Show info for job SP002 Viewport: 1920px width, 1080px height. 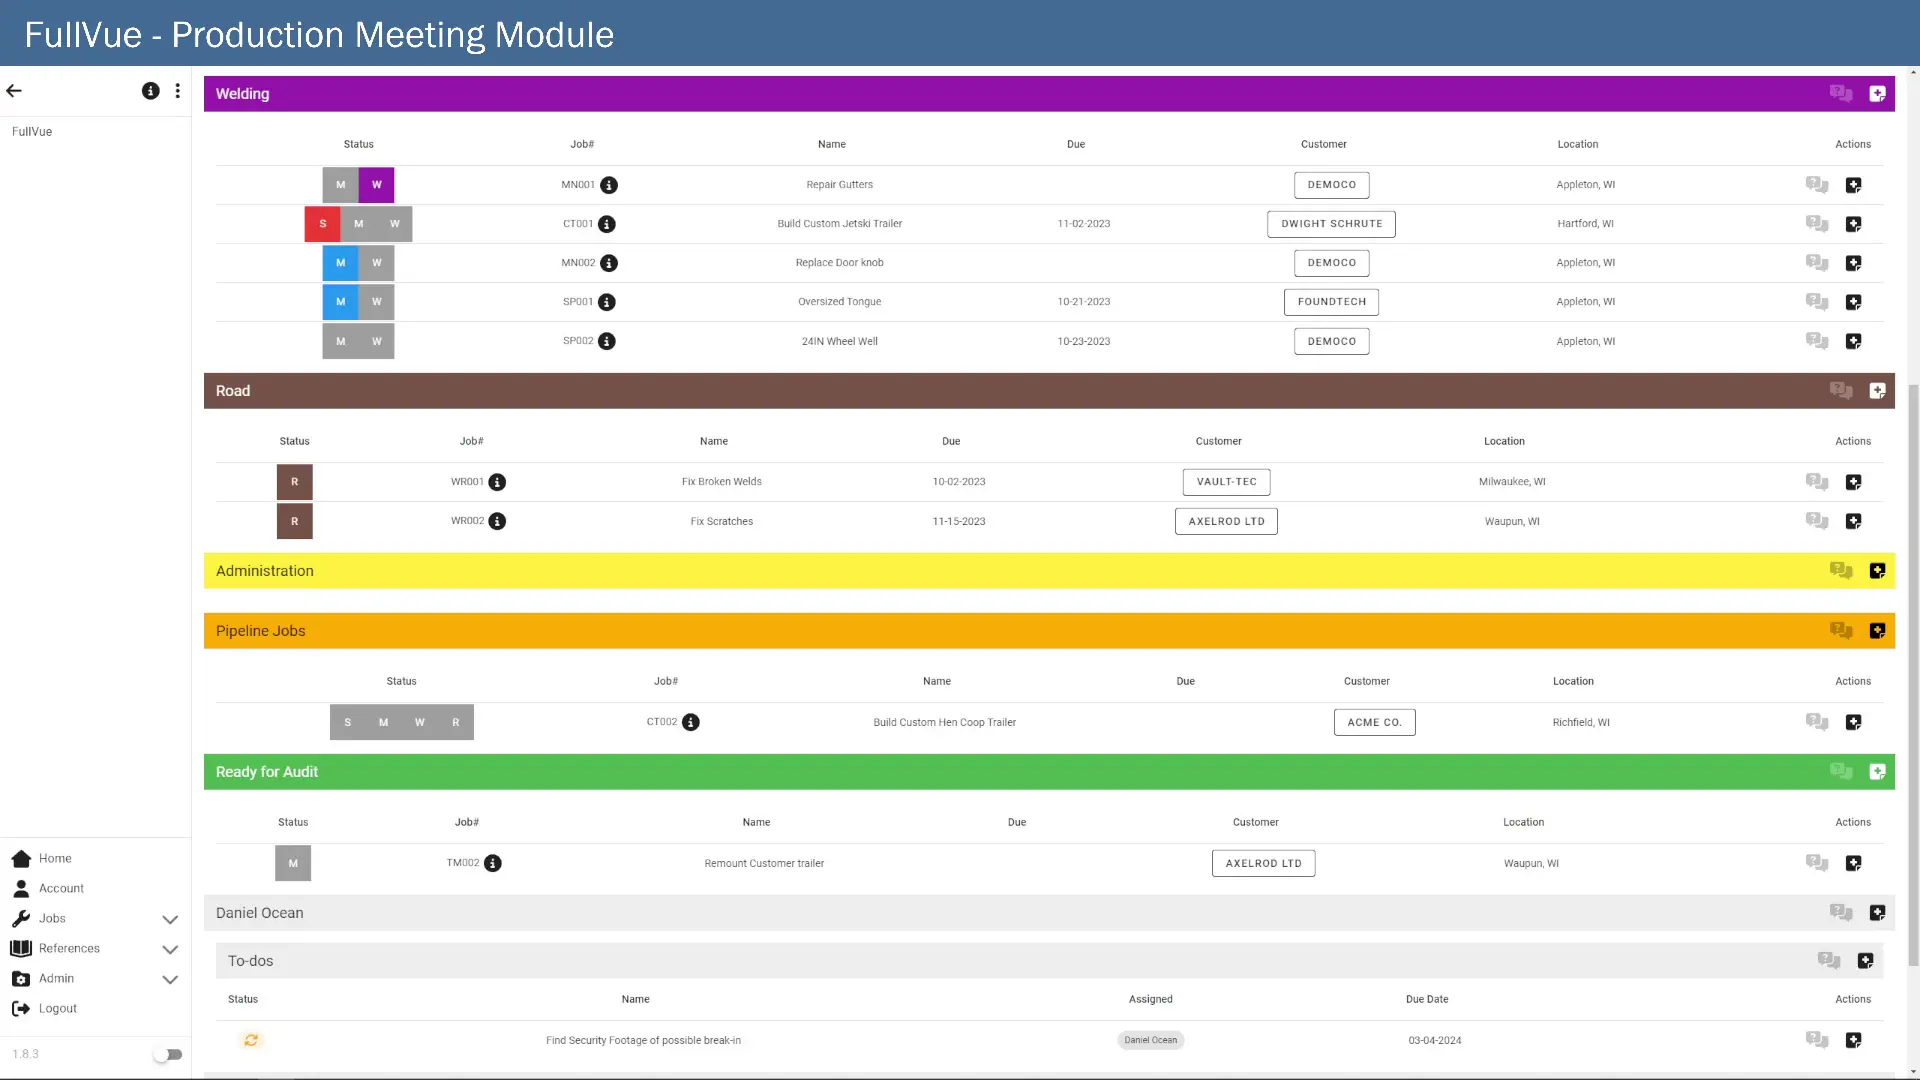click(x=607, y=341)
